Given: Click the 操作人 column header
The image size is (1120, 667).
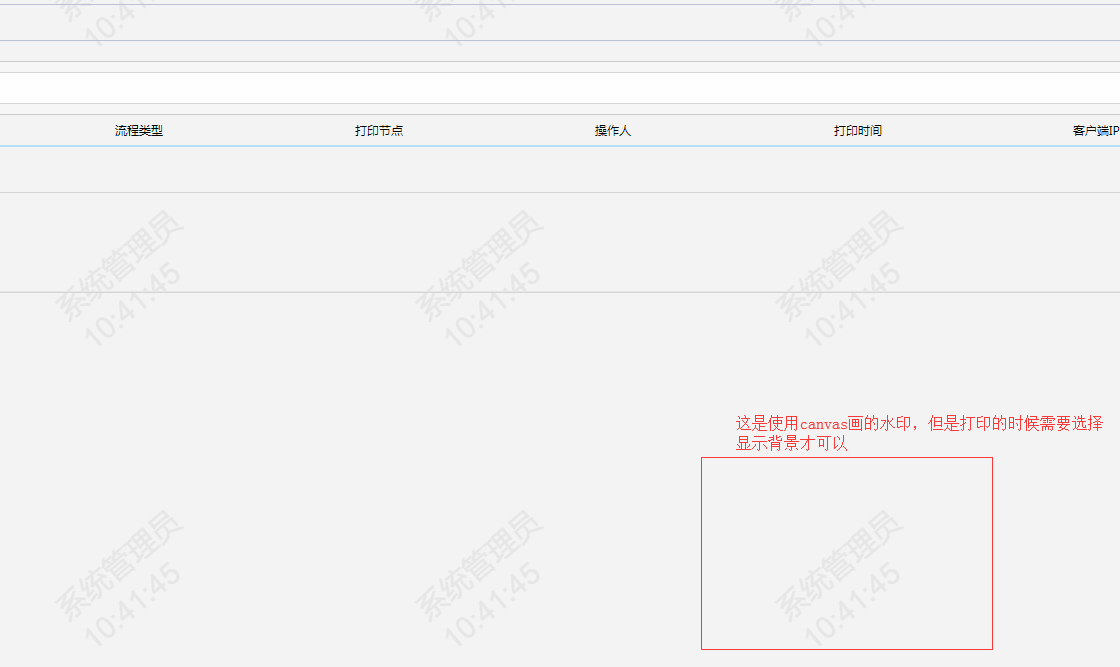Looking at the screenshot, I should point(613,129).
